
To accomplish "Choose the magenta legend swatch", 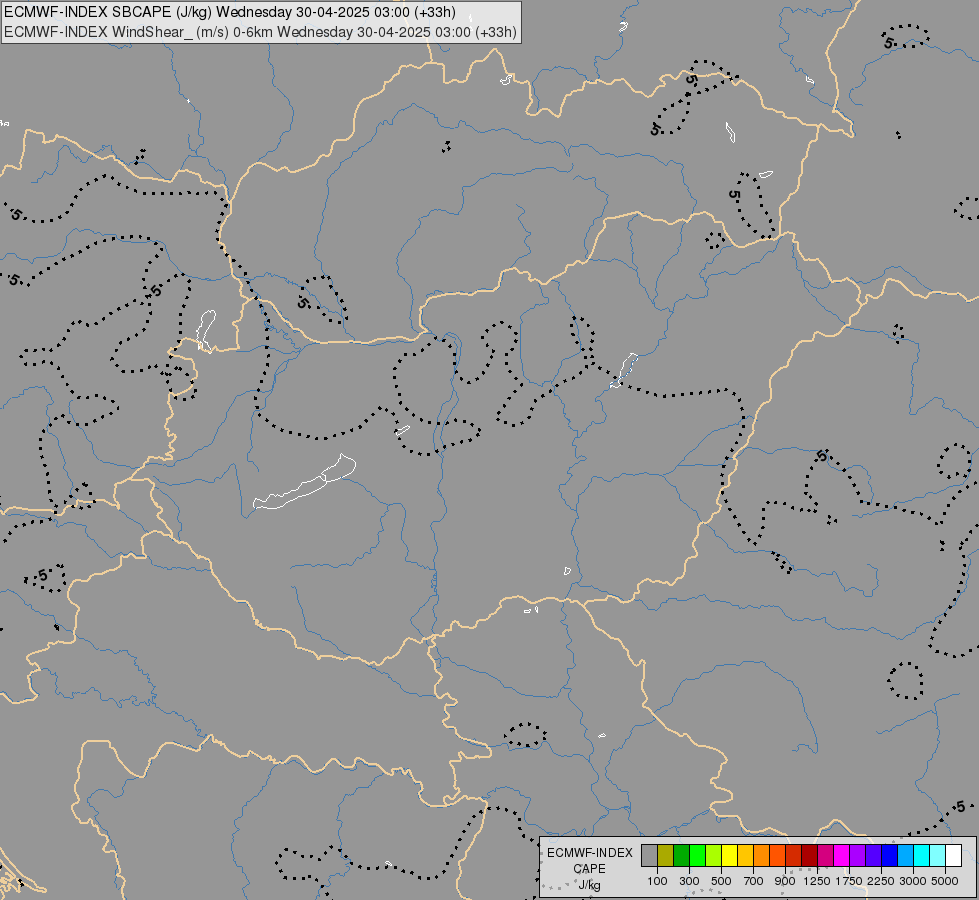I will [x=842, y=855].
